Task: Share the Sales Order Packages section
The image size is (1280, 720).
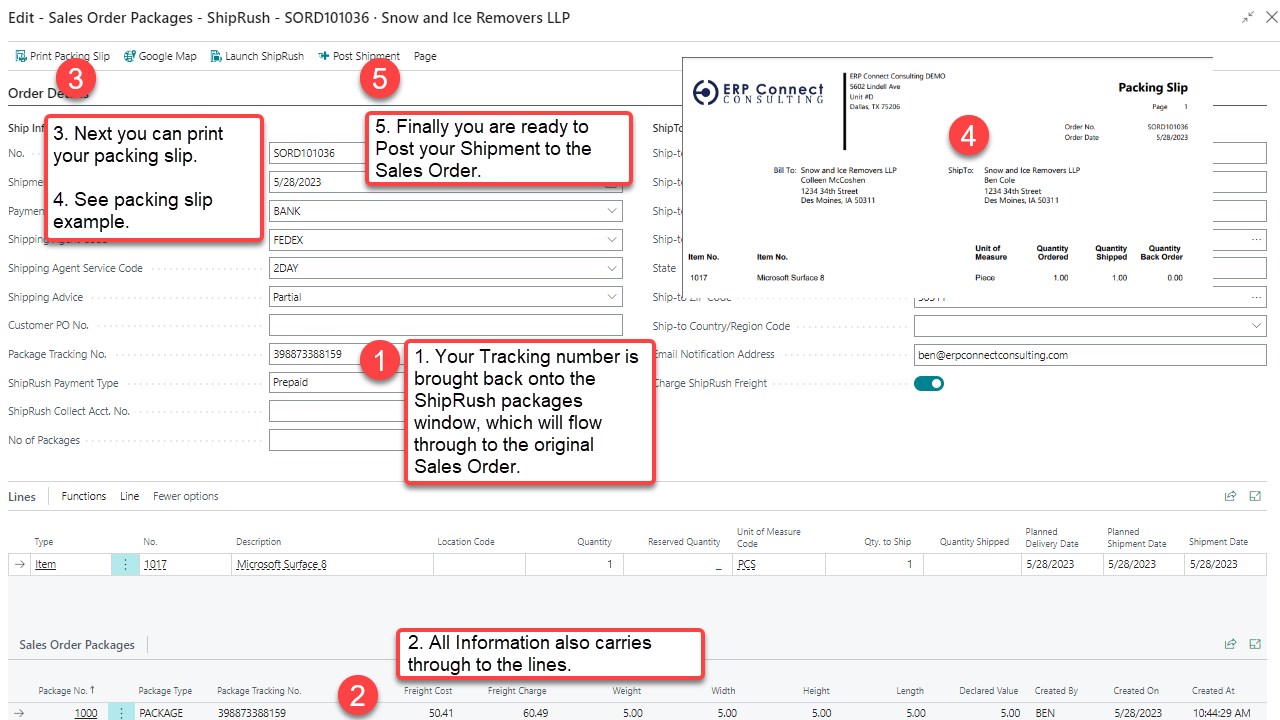Action: pyautogui.click(x=1231, y=644)
